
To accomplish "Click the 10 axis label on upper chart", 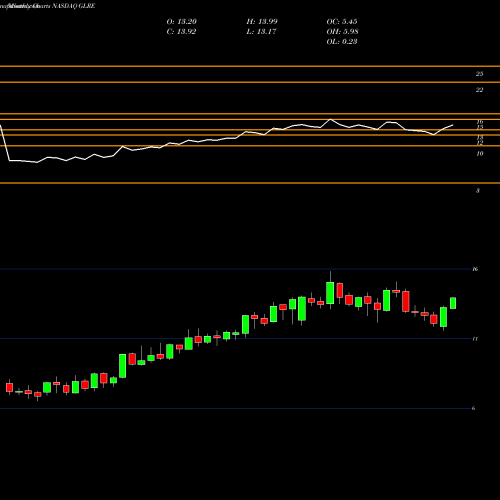I will click(x=480, y=154).
